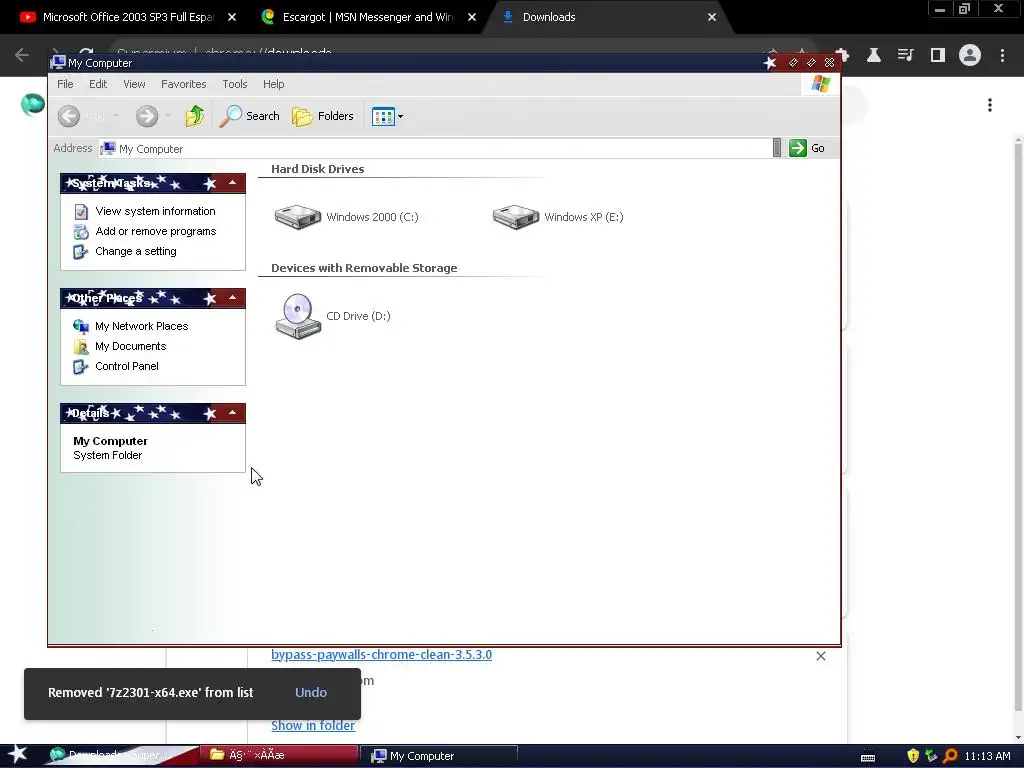Click the My Computer address field
The height and width of the screenshot is (768, 1024).
click(x=435, y=149)
